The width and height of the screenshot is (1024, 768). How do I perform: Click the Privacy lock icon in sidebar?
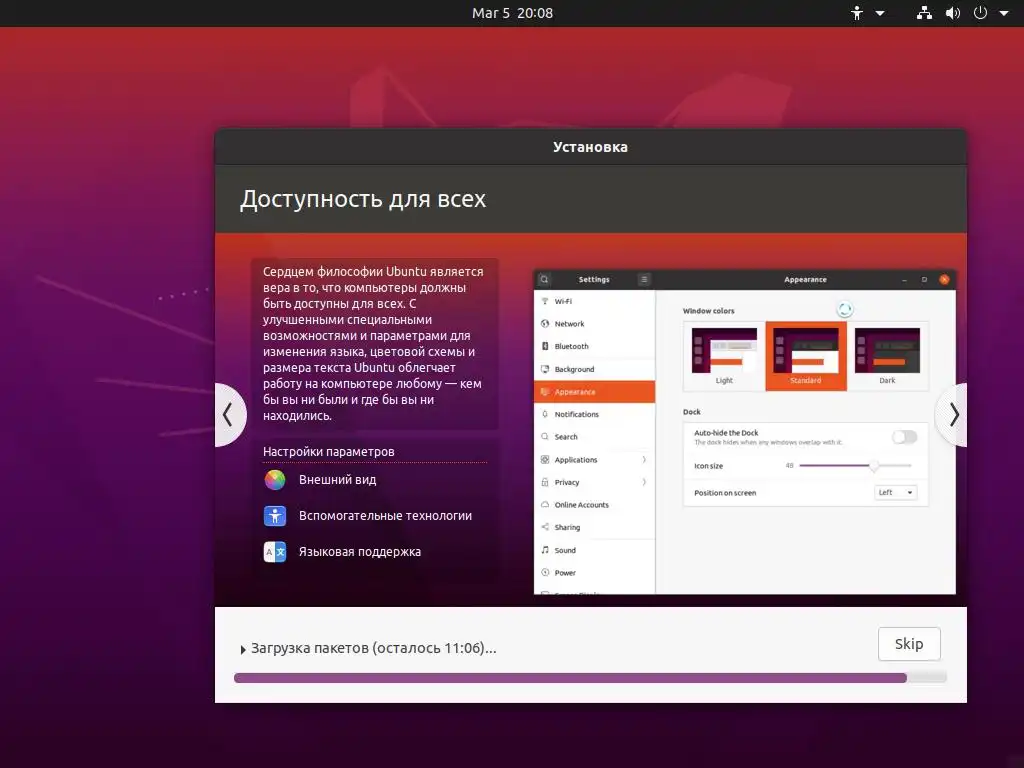545,483
